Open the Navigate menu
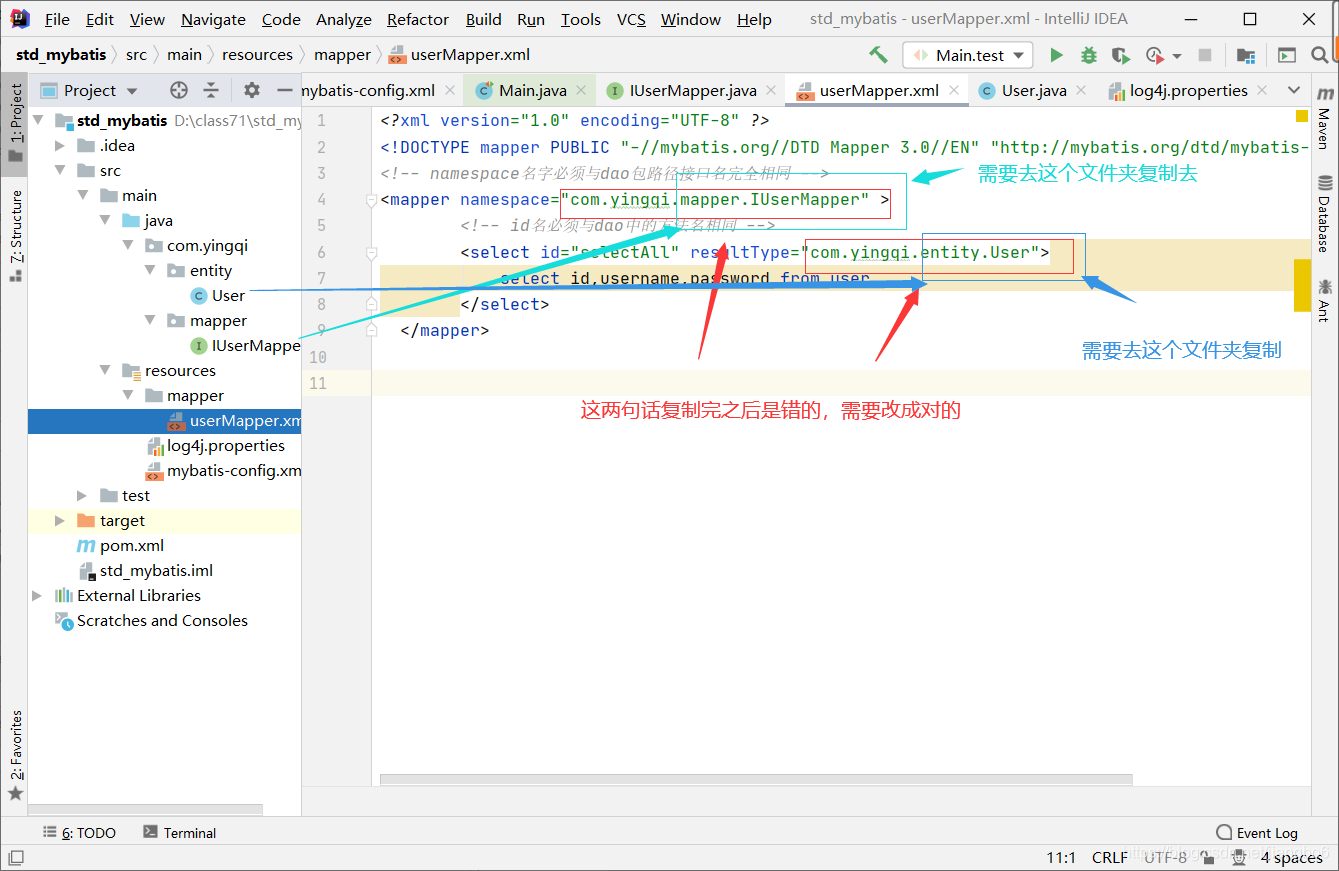Screen dimensions: 1339x871 tap(213, 19)
